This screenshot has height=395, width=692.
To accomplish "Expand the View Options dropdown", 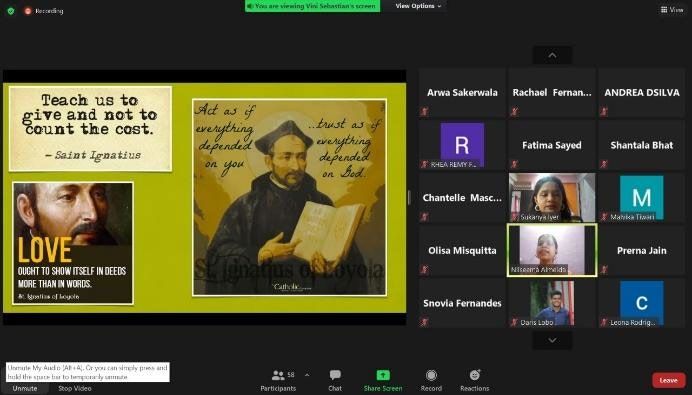I will [417, 6].
